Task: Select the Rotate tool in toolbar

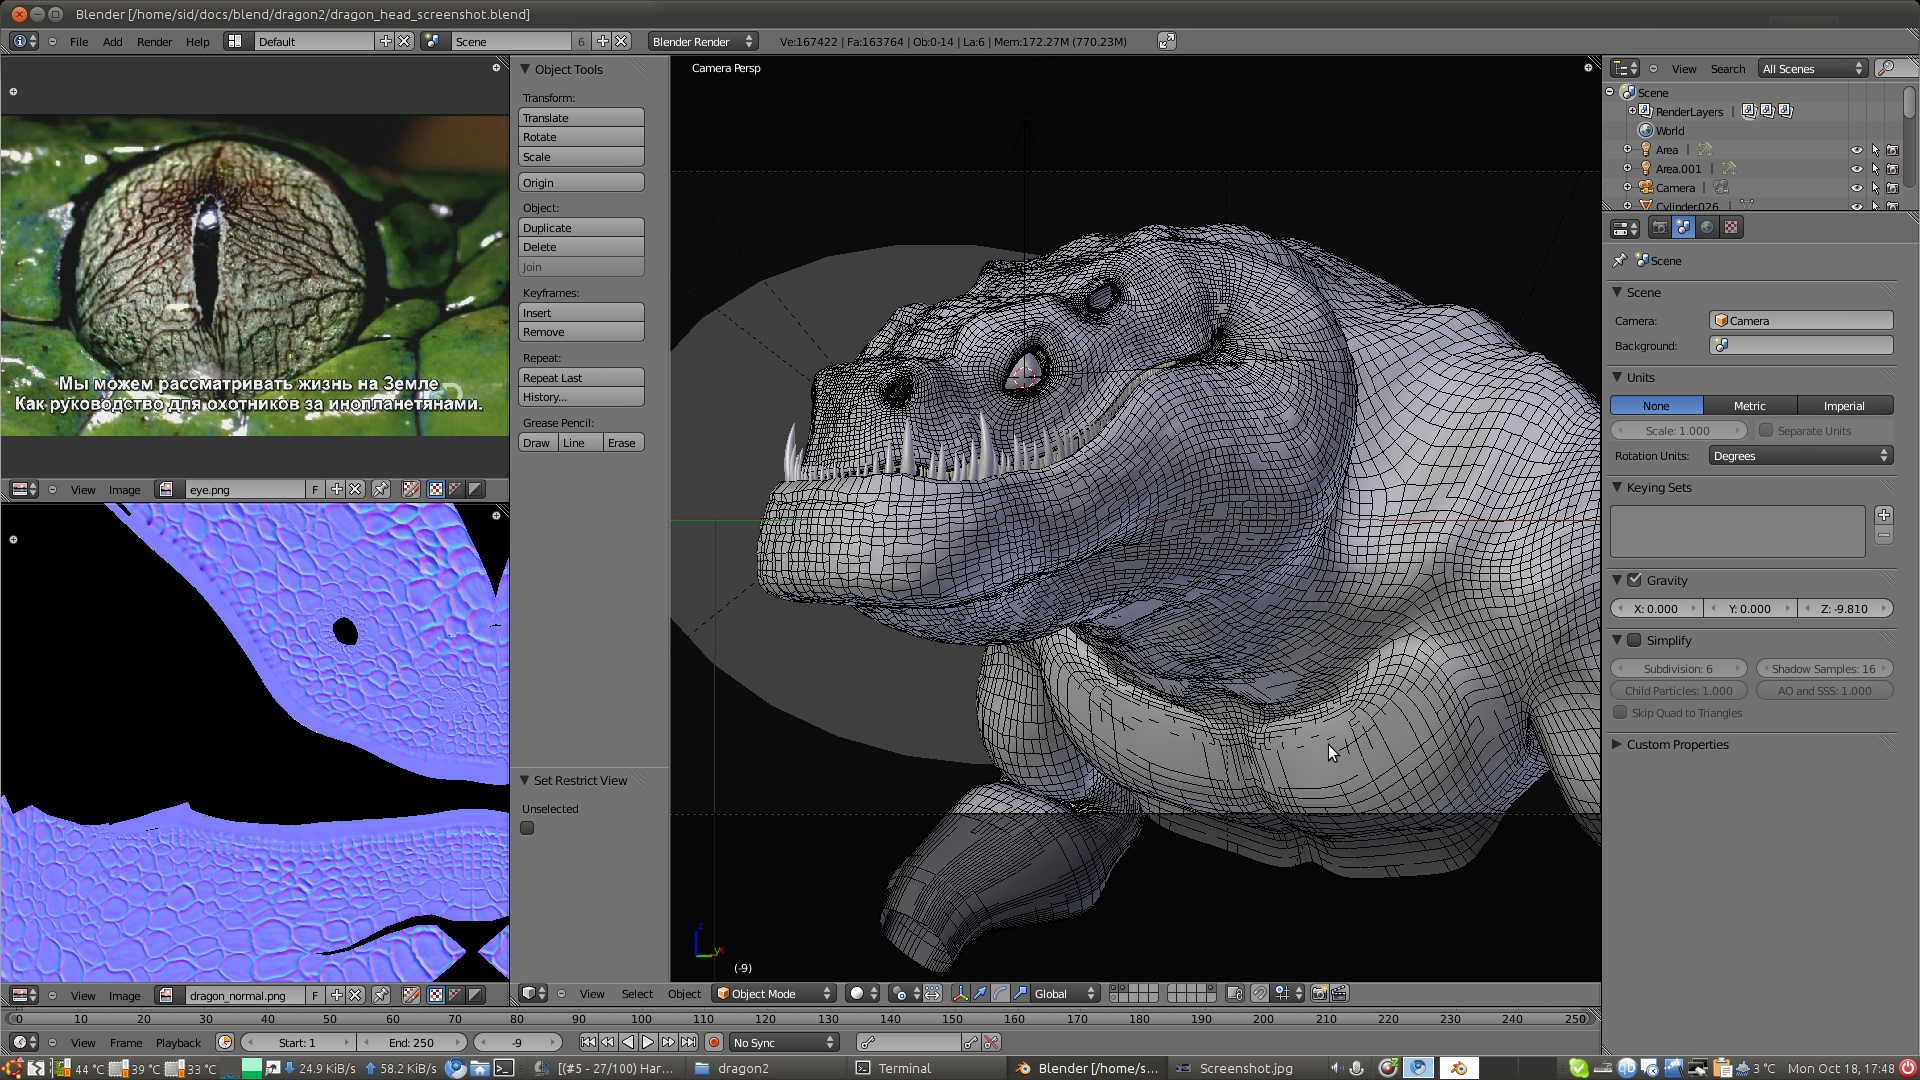Action: click(x=582, y=137)
